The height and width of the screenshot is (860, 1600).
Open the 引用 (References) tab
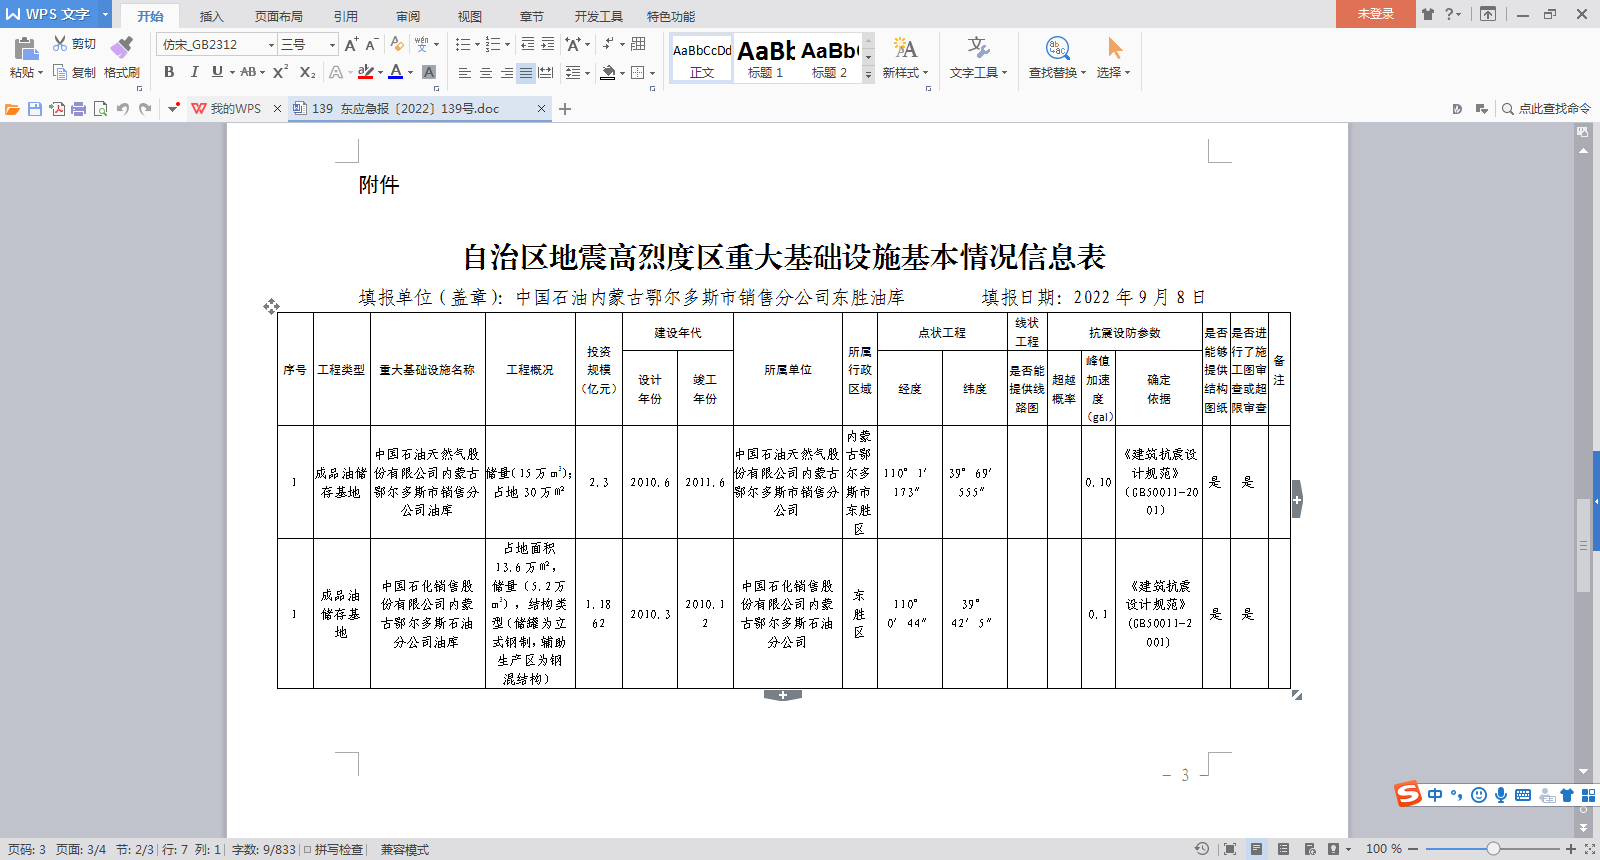pos(346,16)
